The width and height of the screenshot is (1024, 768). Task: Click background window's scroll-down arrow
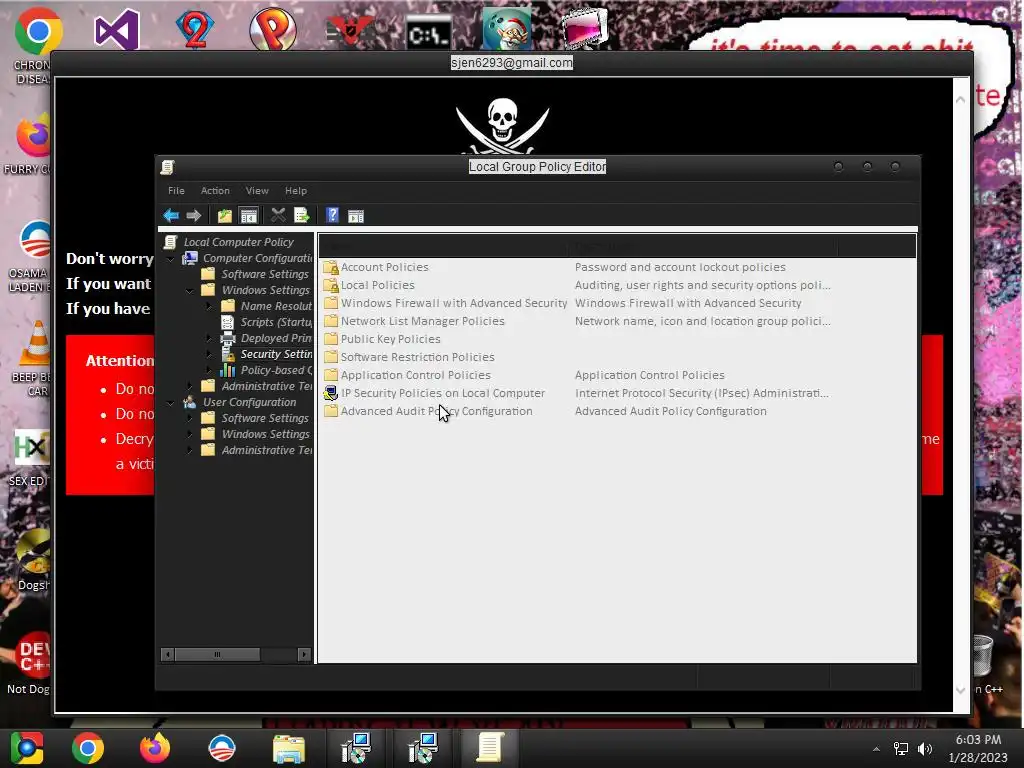point(961,691)
